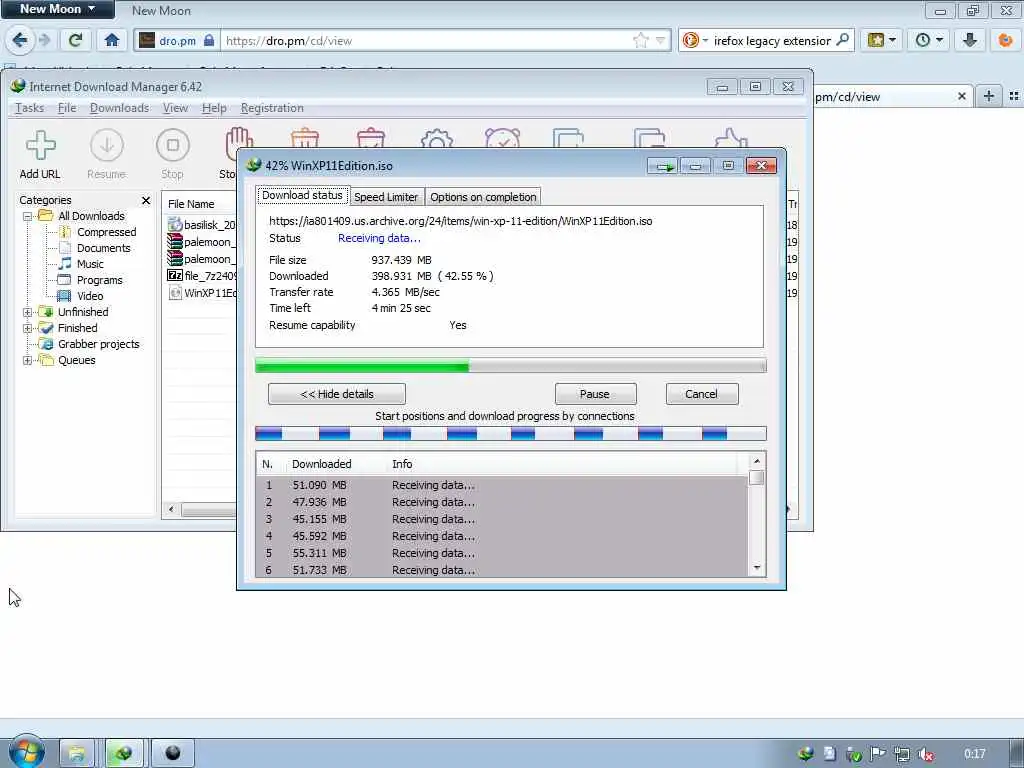This screenshot has height=768, width=1024.
Task: Click the greyed Resume toolbar icon
Action: click(x=106, y=146)
